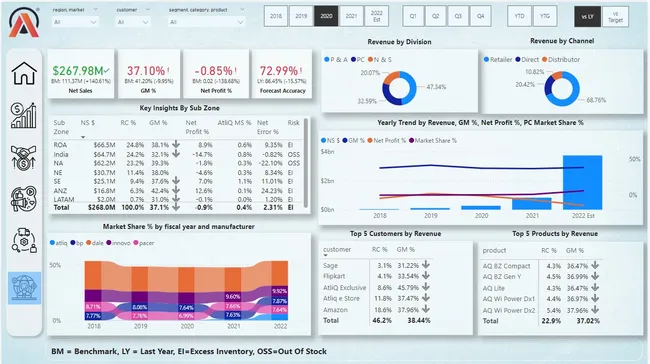Image resolution: width=650 pixels, height=364 pixels.
Task: Click the 2021 revenue bar
Action: pyautogui.click(x=532, y=204)
